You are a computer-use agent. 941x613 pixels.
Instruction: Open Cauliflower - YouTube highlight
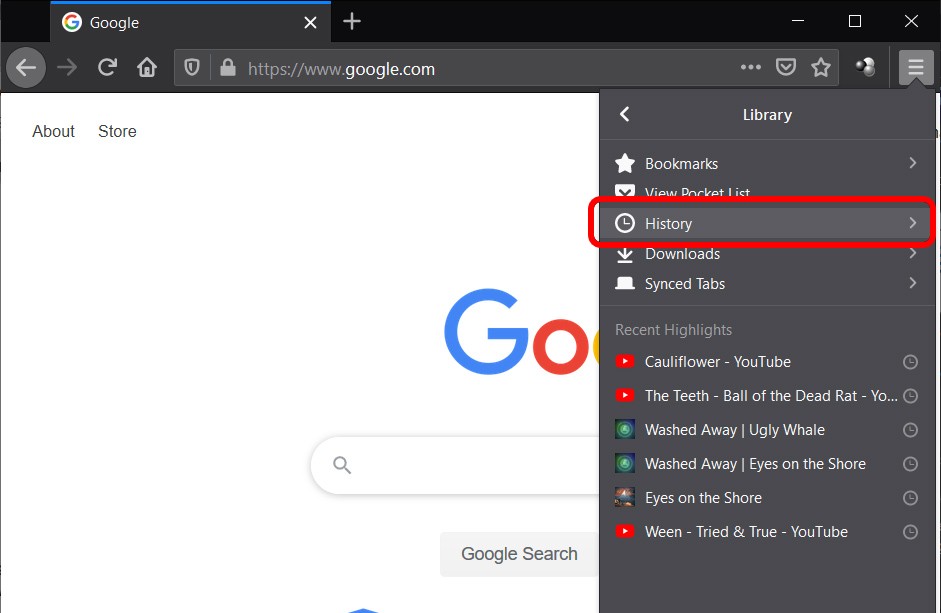tap(767, 362)
